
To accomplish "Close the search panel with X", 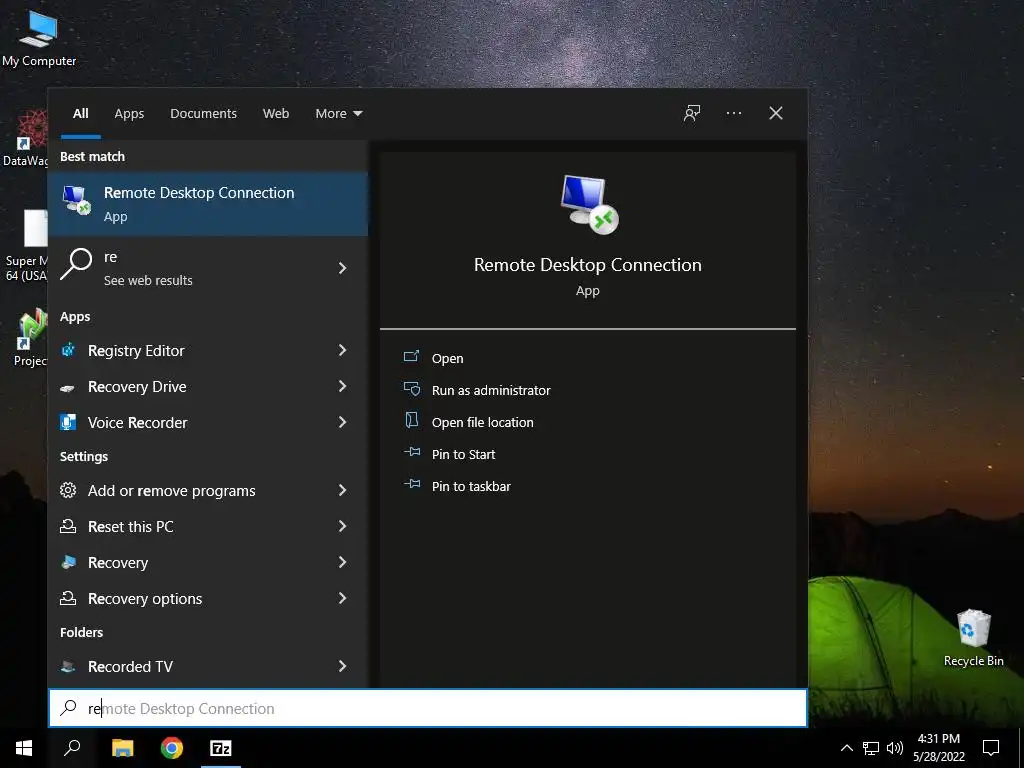I will click(x=776, y=114).
